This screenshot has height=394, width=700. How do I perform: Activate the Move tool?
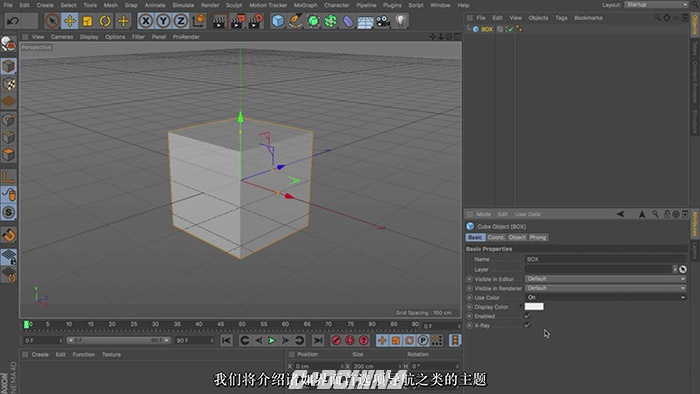[70, 21]
